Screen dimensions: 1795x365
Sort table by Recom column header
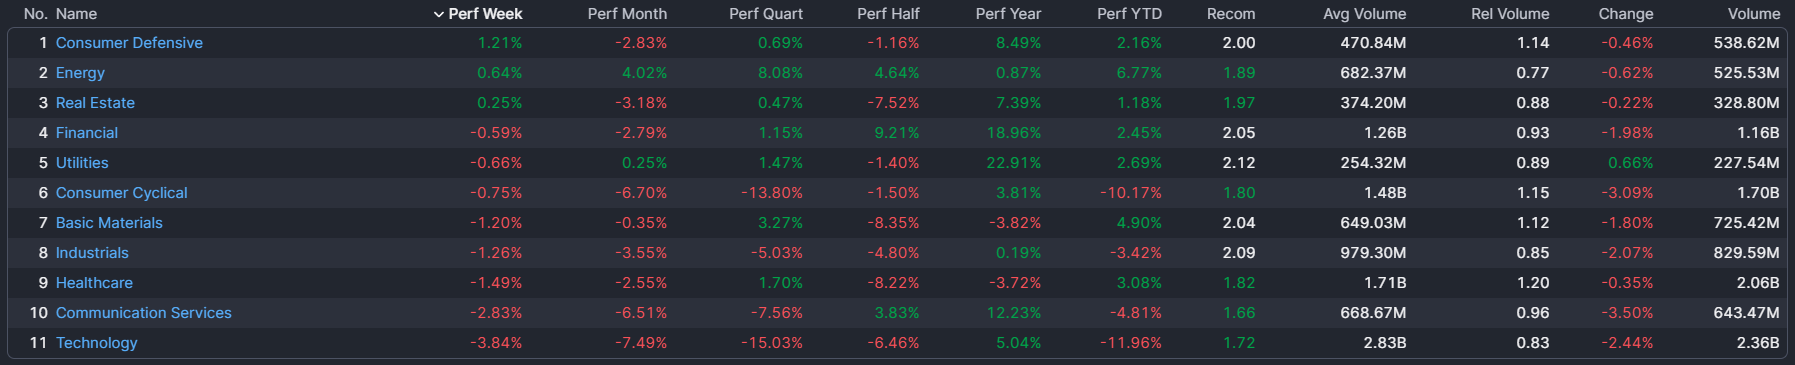[1231, 14]
